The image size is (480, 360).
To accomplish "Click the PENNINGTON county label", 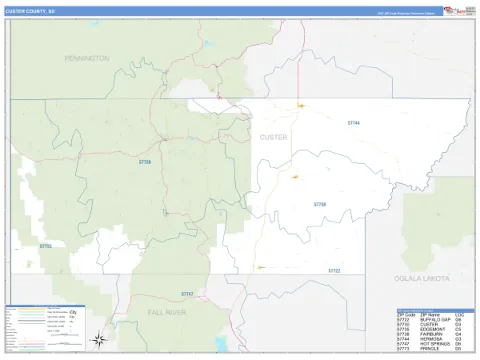I will [87, 58].
